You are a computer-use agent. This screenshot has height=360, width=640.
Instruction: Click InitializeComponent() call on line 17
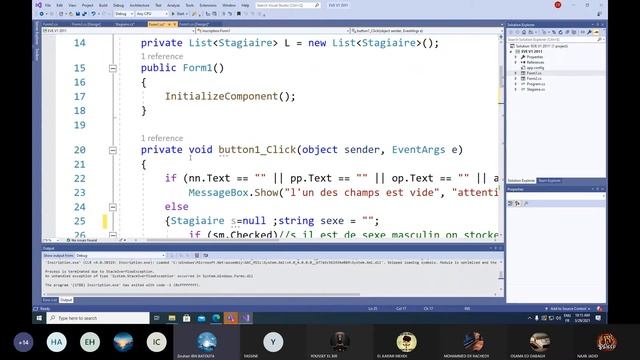coord(230,96)
